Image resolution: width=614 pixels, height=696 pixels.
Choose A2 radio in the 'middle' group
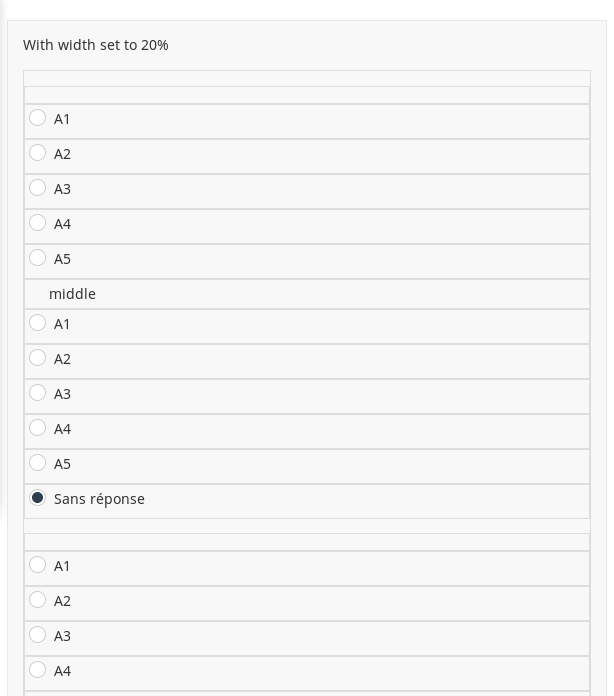pos(38,358)
